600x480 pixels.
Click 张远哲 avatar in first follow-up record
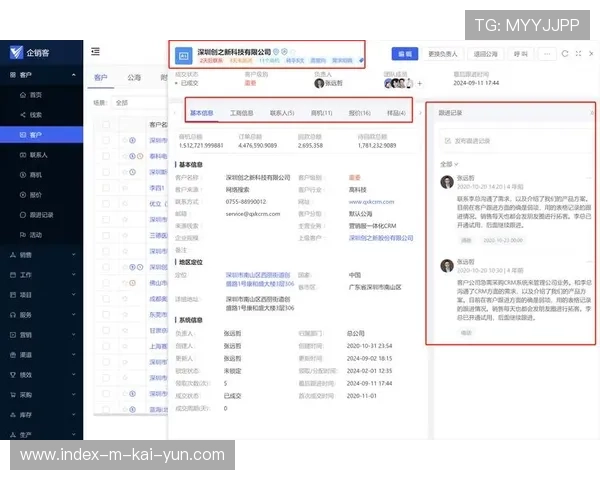(x=447, y=182)
